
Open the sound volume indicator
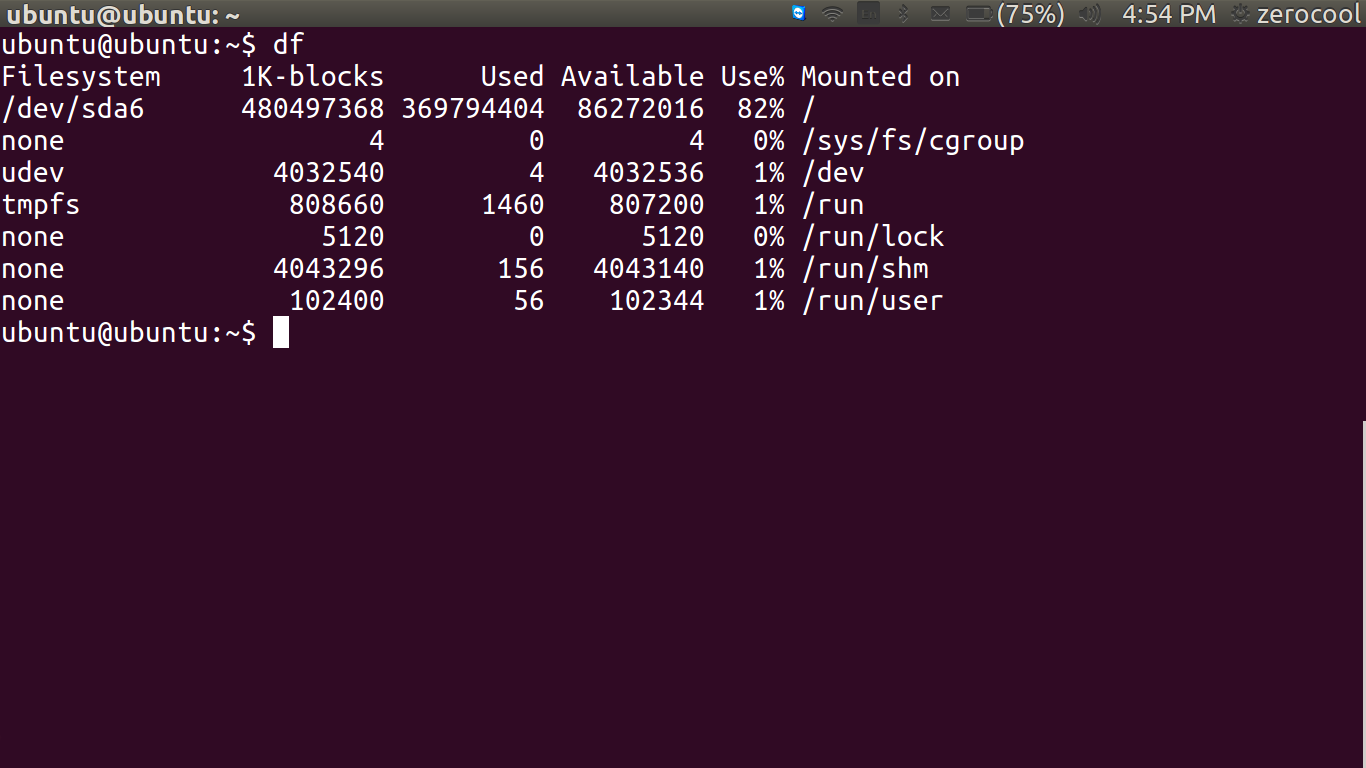tap(1090, 13)
